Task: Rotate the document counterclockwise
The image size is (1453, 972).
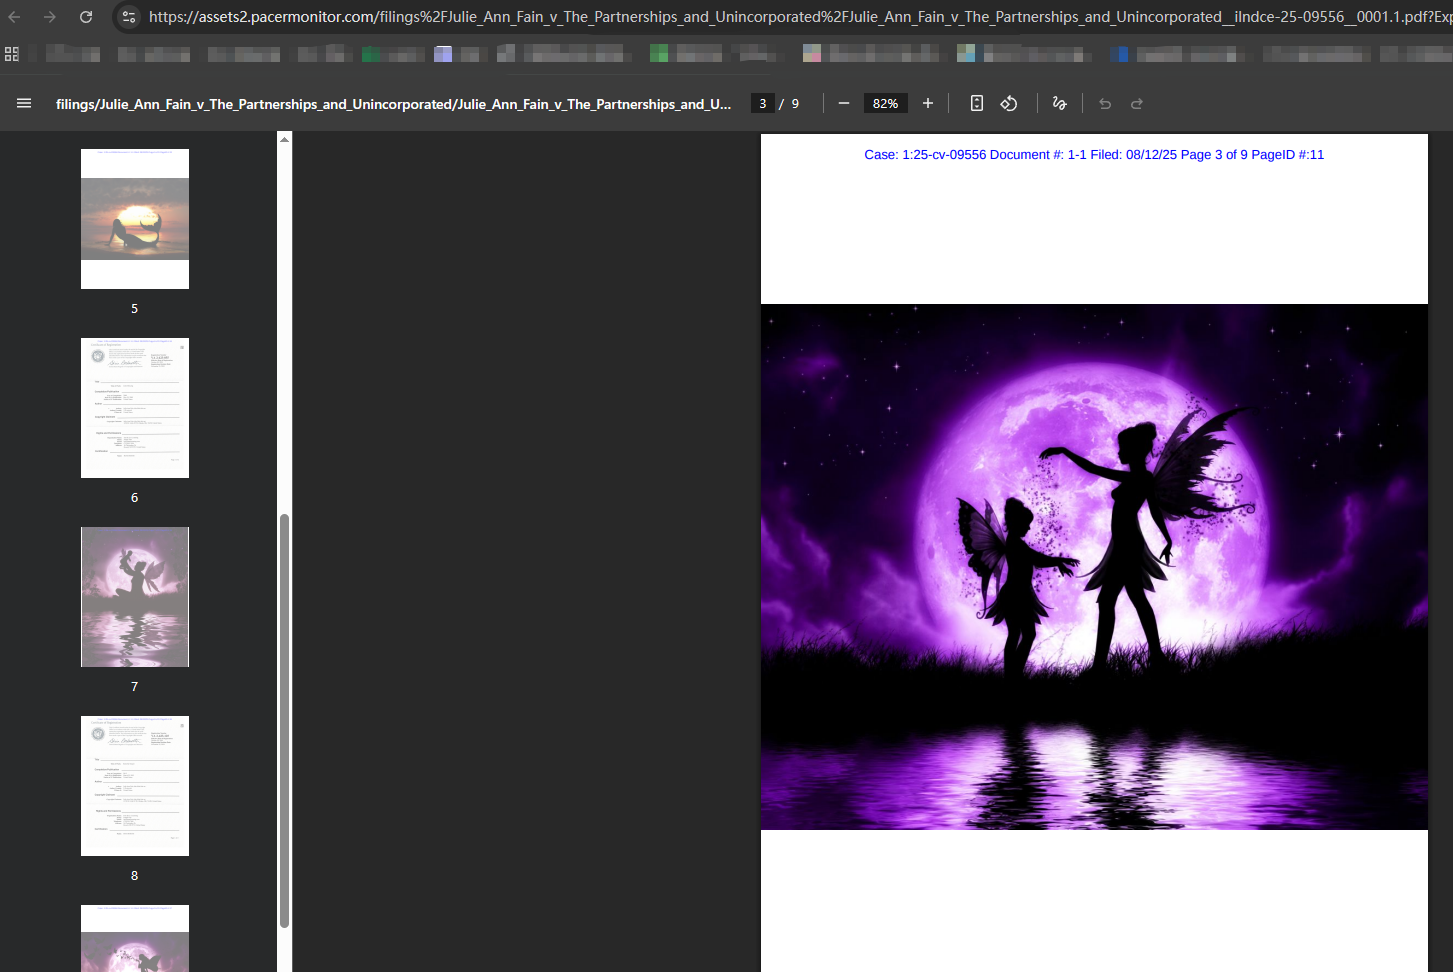Action: pos(1009,103)
